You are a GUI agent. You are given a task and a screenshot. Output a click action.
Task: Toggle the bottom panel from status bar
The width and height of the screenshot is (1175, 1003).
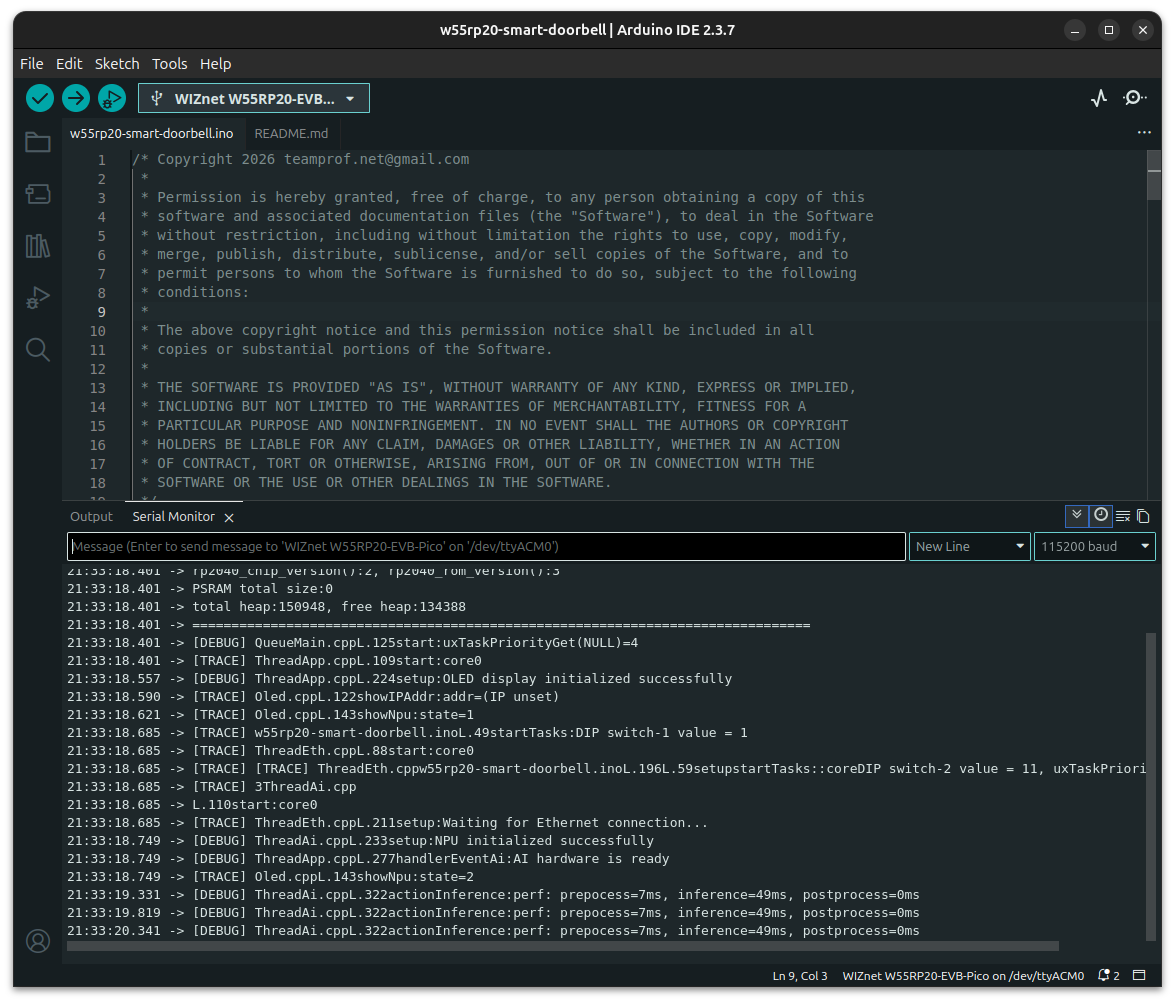[x=1139, y=975]
